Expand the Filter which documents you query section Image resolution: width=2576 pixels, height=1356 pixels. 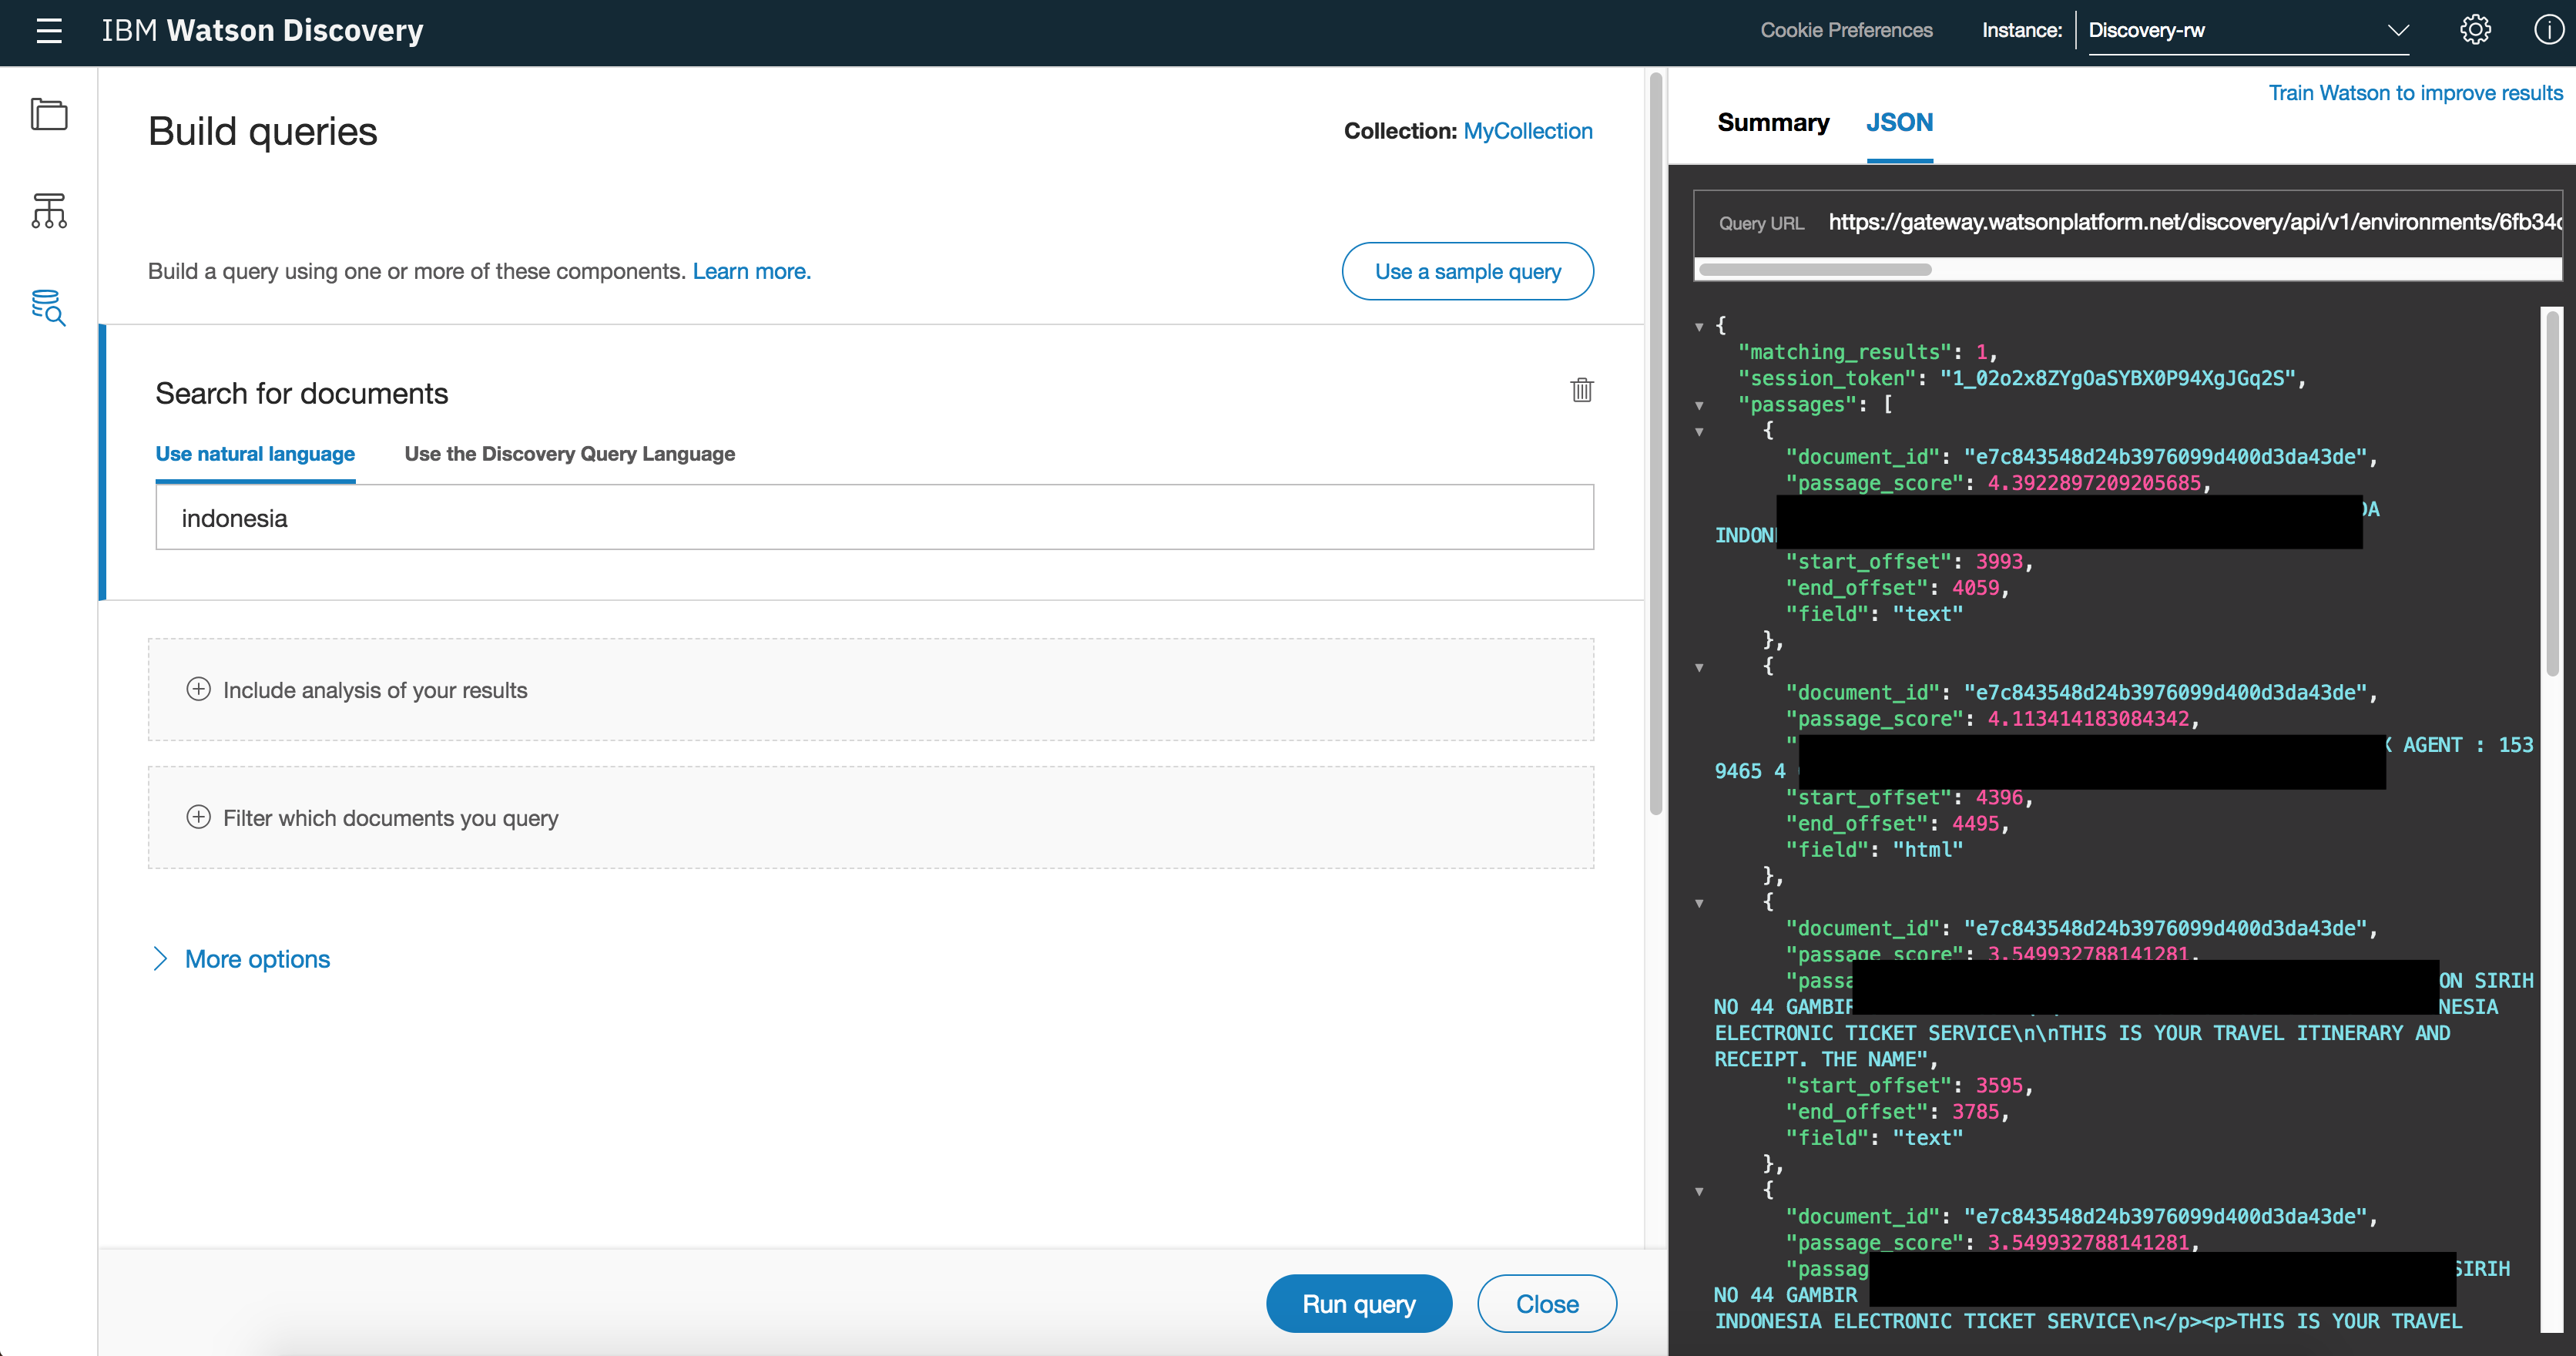[200, 817]
